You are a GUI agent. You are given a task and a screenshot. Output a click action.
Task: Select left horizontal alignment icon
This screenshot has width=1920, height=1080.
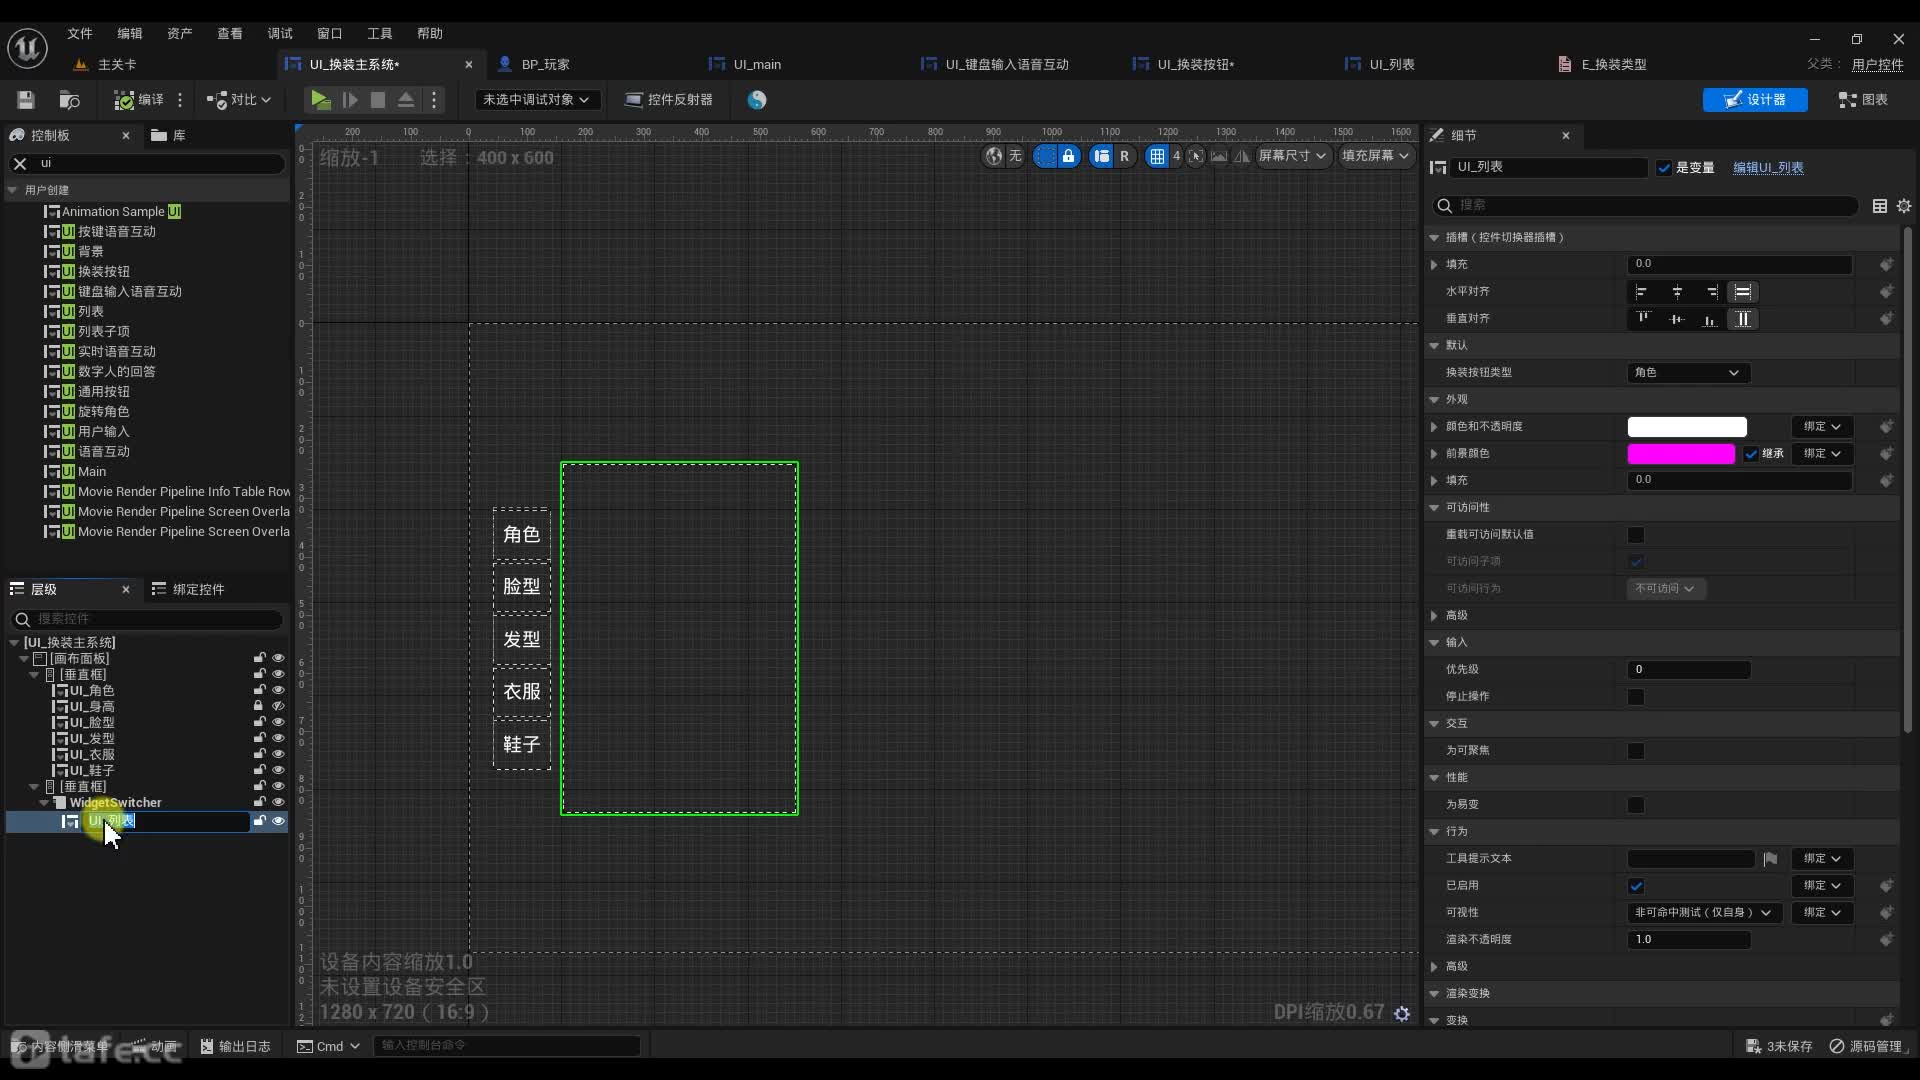pyautogui.click(x=1641, y=292)
